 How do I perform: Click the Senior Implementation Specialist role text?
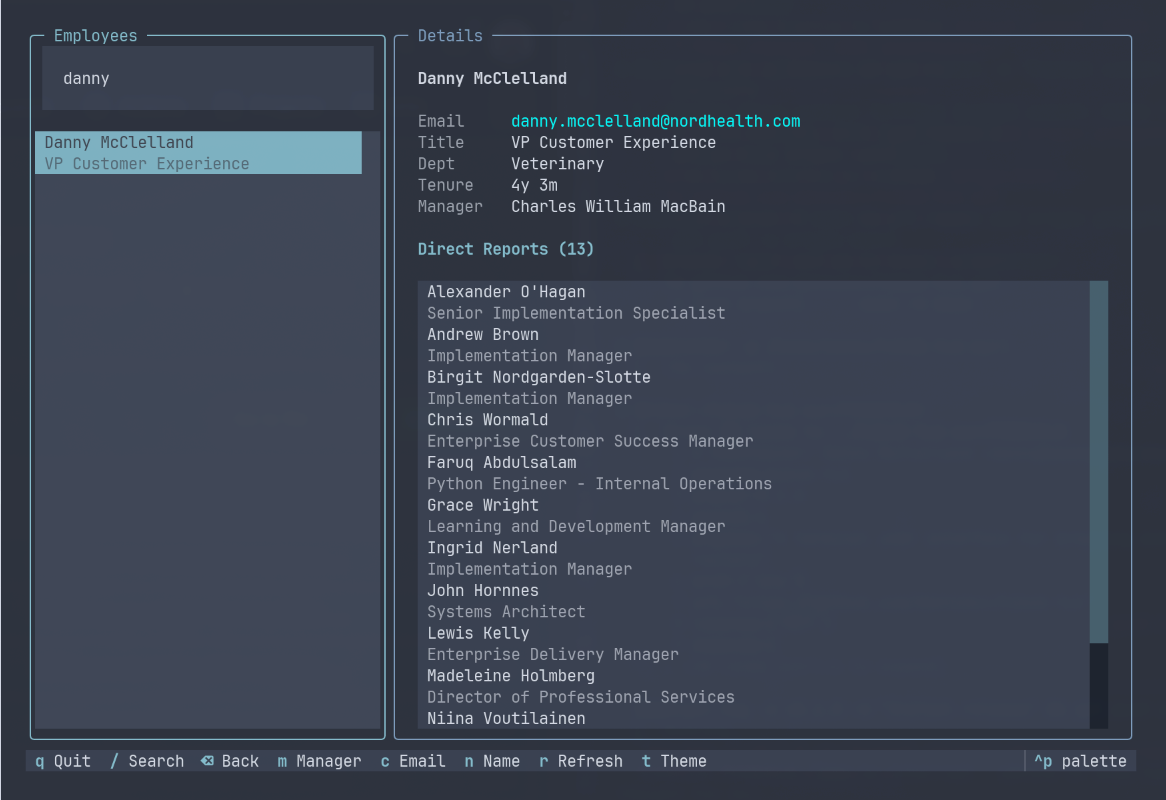pyautogui.click(x=576, y=314)
